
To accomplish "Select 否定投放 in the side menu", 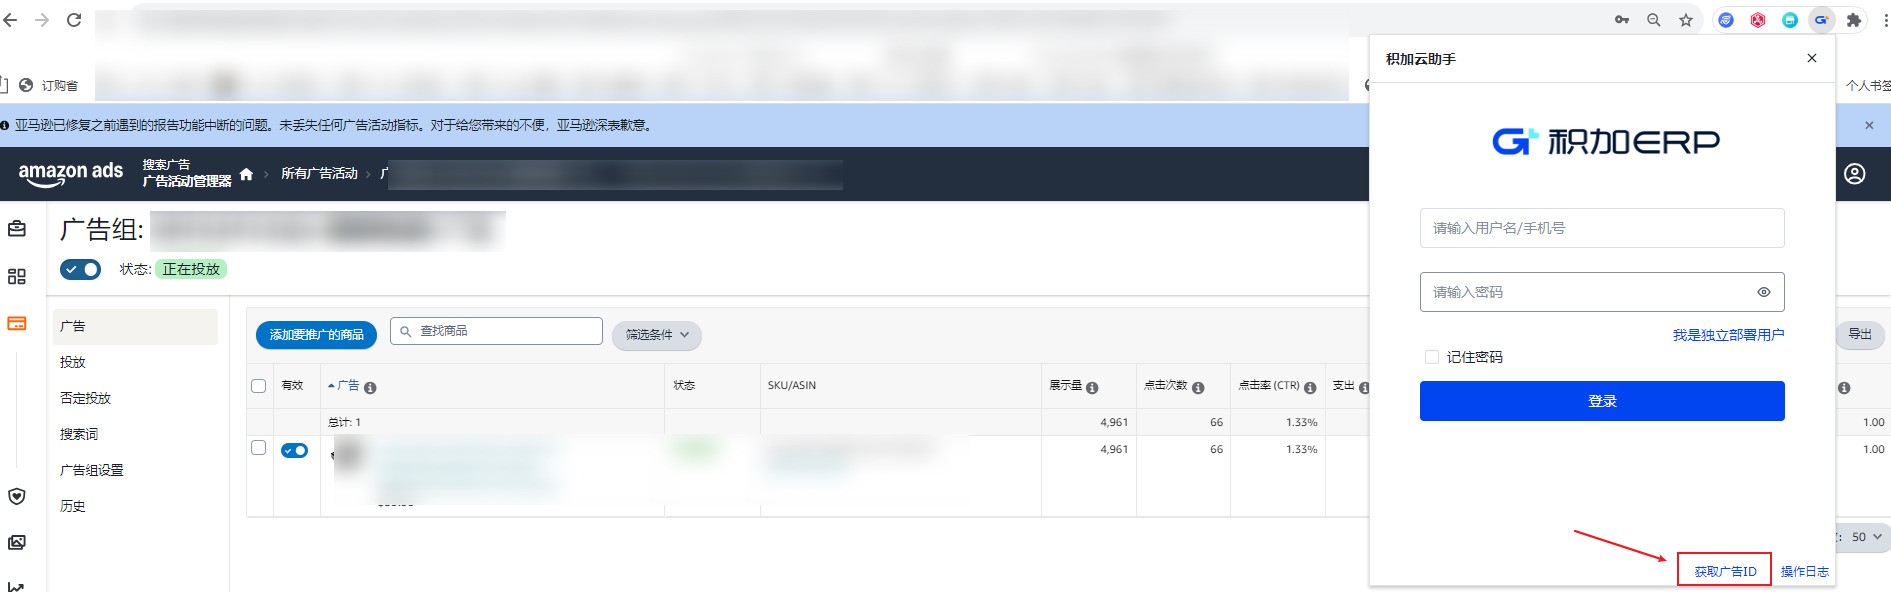I will [86, 398].
